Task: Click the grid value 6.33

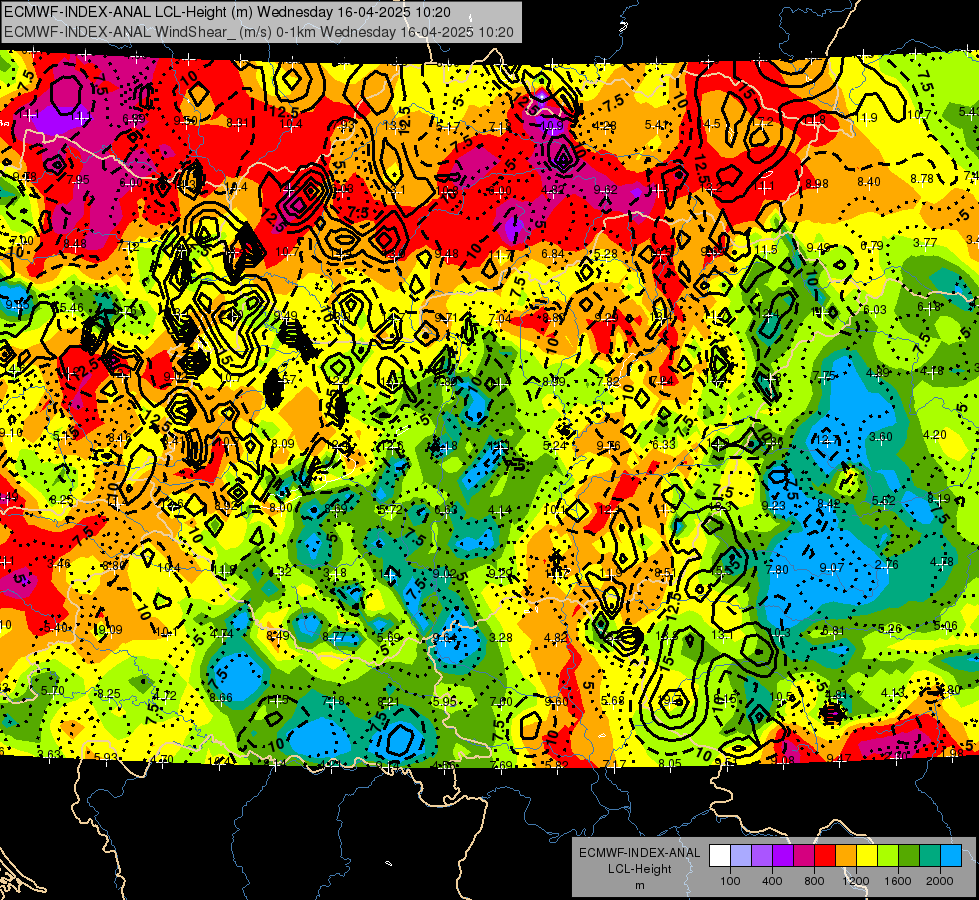Action: click(x=664, y=444)
